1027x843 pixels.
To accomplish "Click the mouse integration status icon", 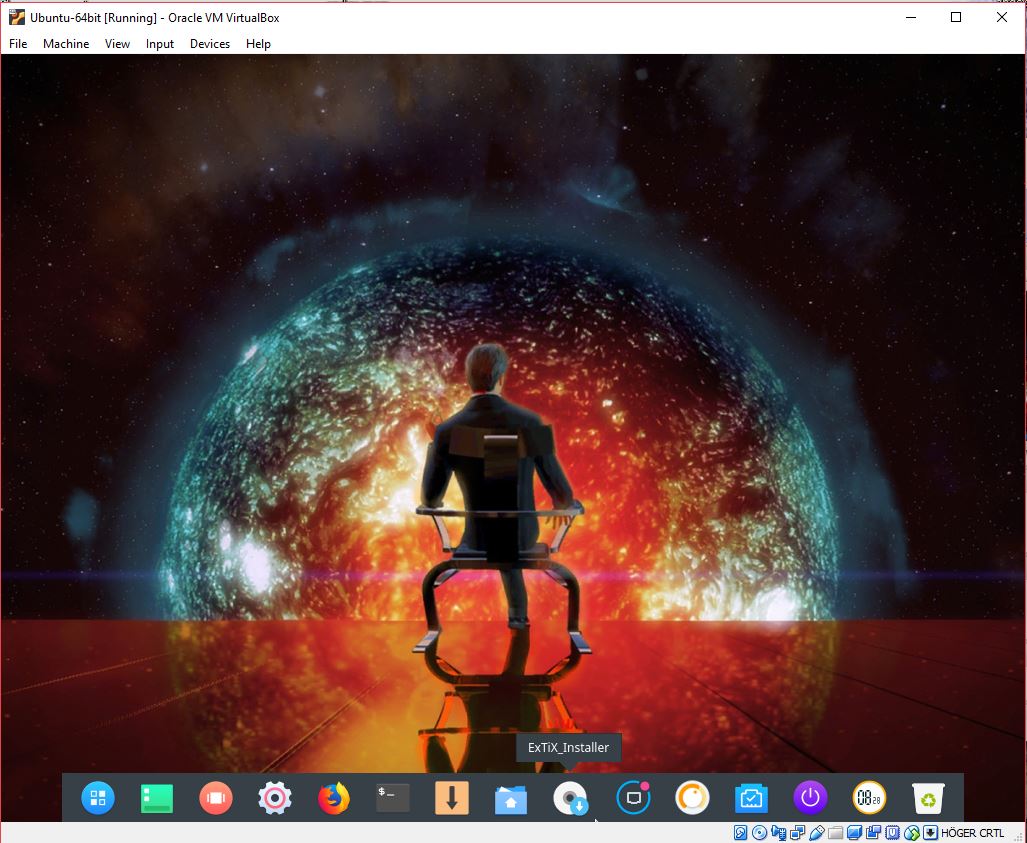I will 912,833.
